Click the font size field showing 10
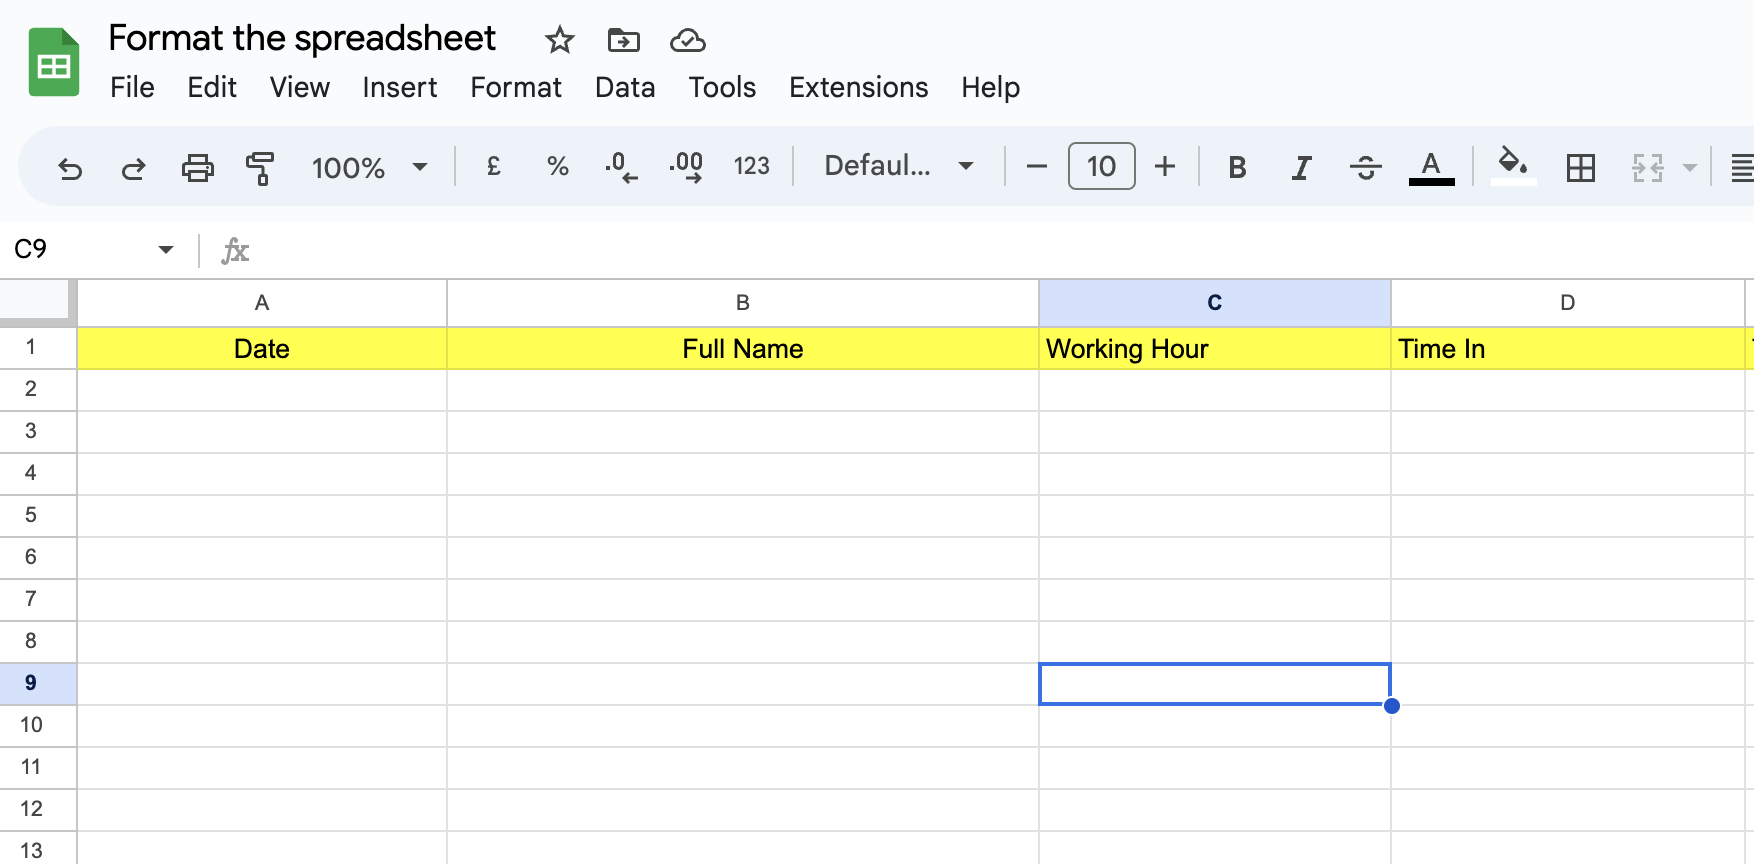Screen dimensions: 1754x864 1101,166
